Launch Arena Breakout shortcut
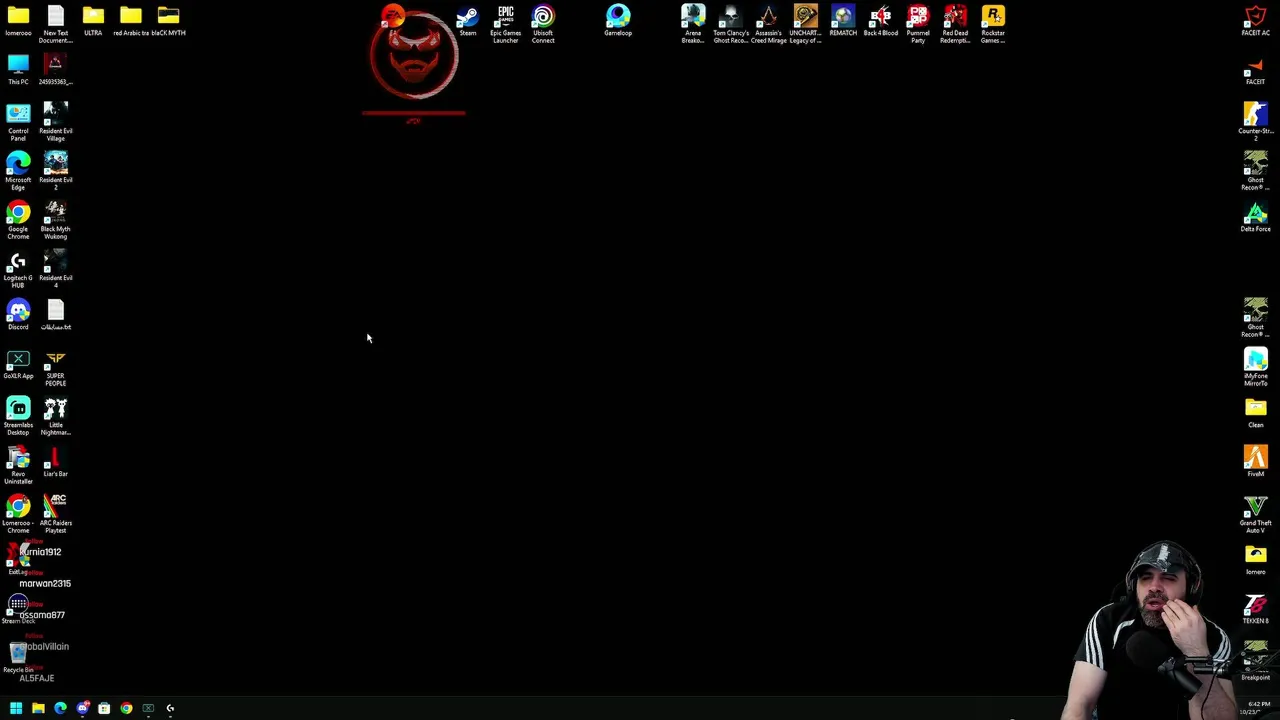Screen dimensions: 1280x720 pos(693,24)
